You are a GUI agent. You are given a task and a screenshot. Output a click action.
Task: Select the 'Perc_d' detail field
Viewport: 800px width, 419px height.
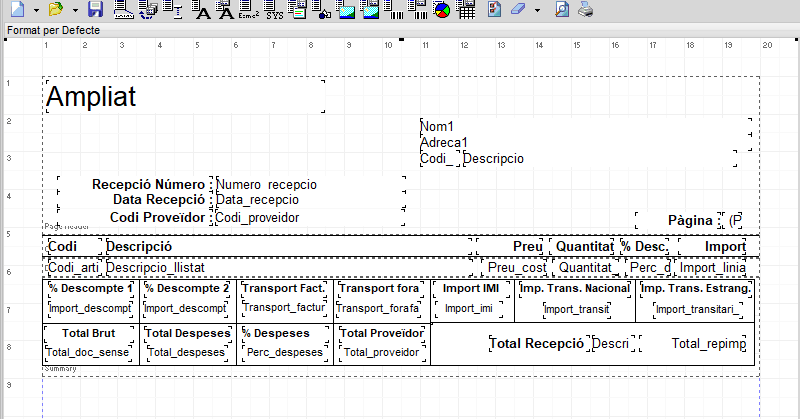tap(648, 267)
